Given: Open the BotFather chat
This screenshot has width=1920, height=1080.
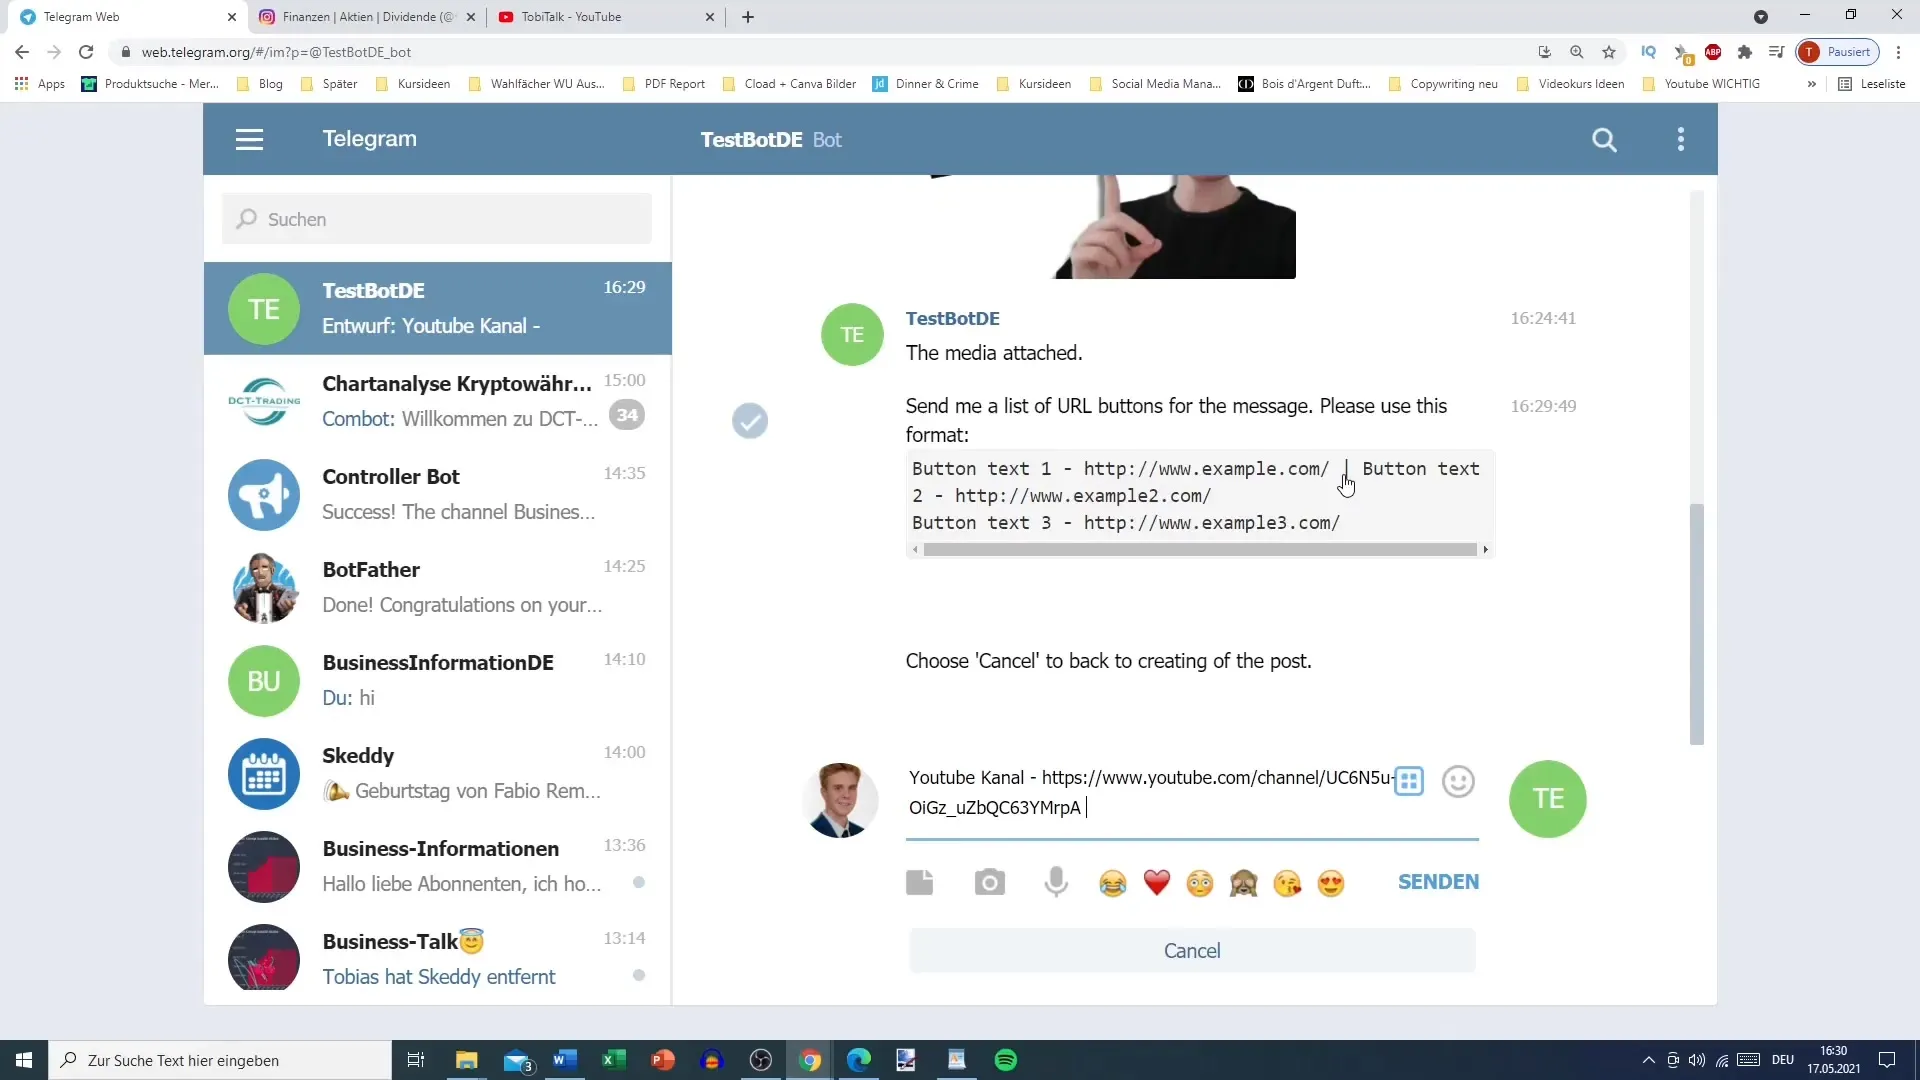Looking at the screenshot, I should 437,587.
